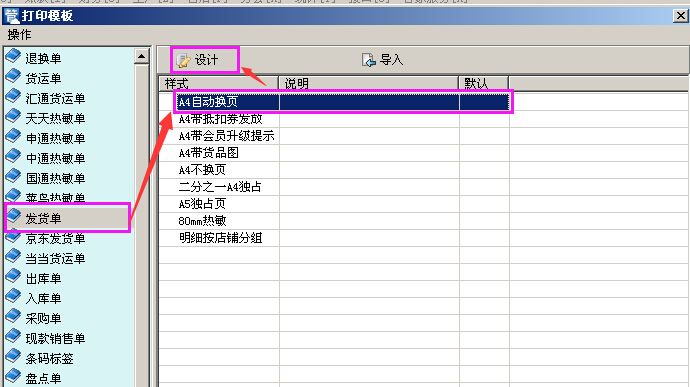Screen dimensions: 690x387
Task: Open the 操作 menu
Action: 19,34
